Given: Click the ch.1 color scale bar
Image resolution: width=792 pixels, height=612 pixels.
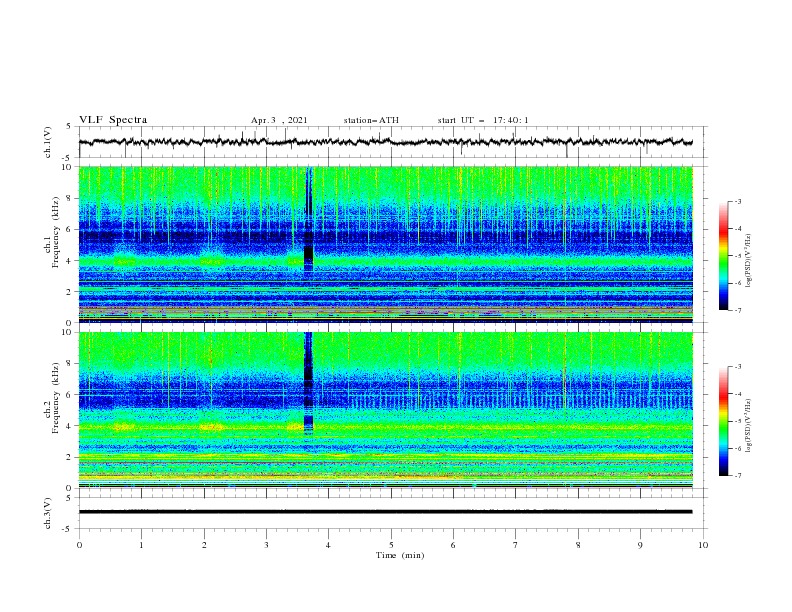Looking at the screenshot, I should point(723,256).
